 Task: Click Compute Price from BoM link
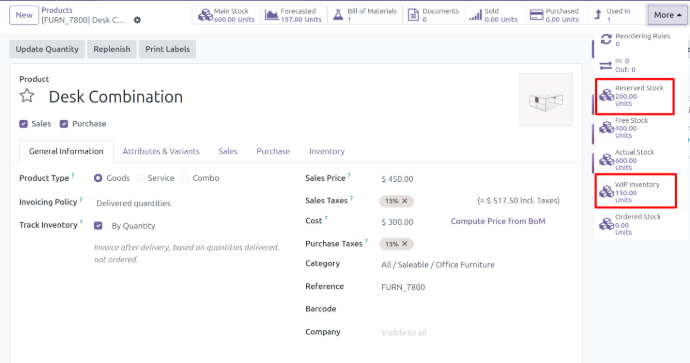498,221
